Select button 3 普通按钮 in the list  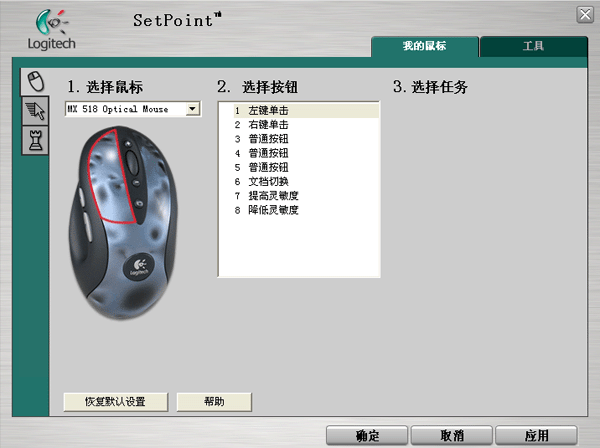click(x=306, y=139)
